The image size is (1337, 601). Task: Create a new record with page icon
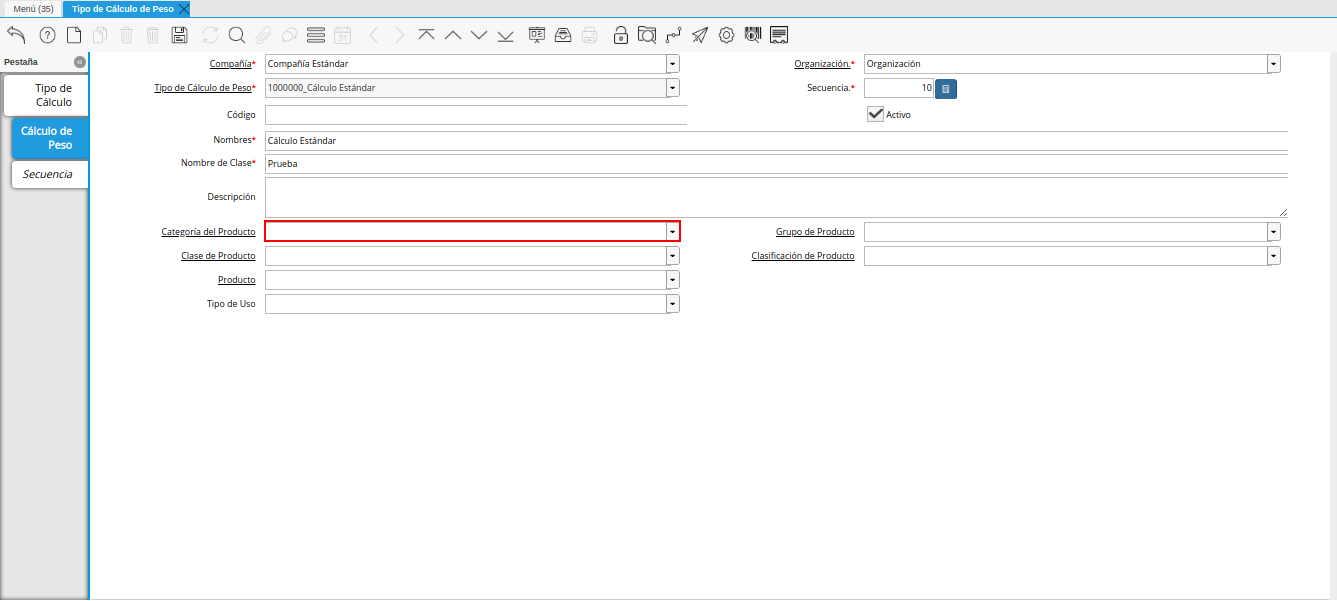click(x=74, y=35)
